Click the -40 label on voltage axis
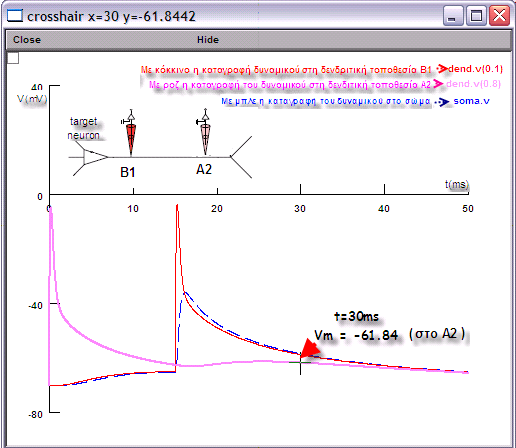Viewport: 516px width, 448px height. pos(35,305)
